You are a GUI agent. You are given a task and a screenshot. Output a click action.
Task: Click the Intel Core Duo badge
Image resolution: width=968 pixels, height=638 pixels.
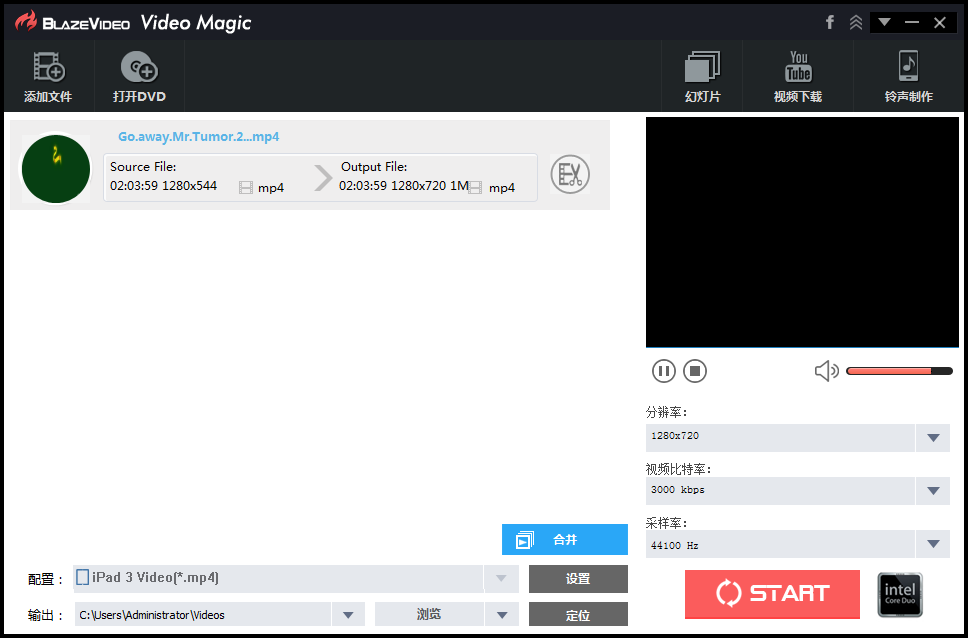pyautogui.click(x=899, y=594)
